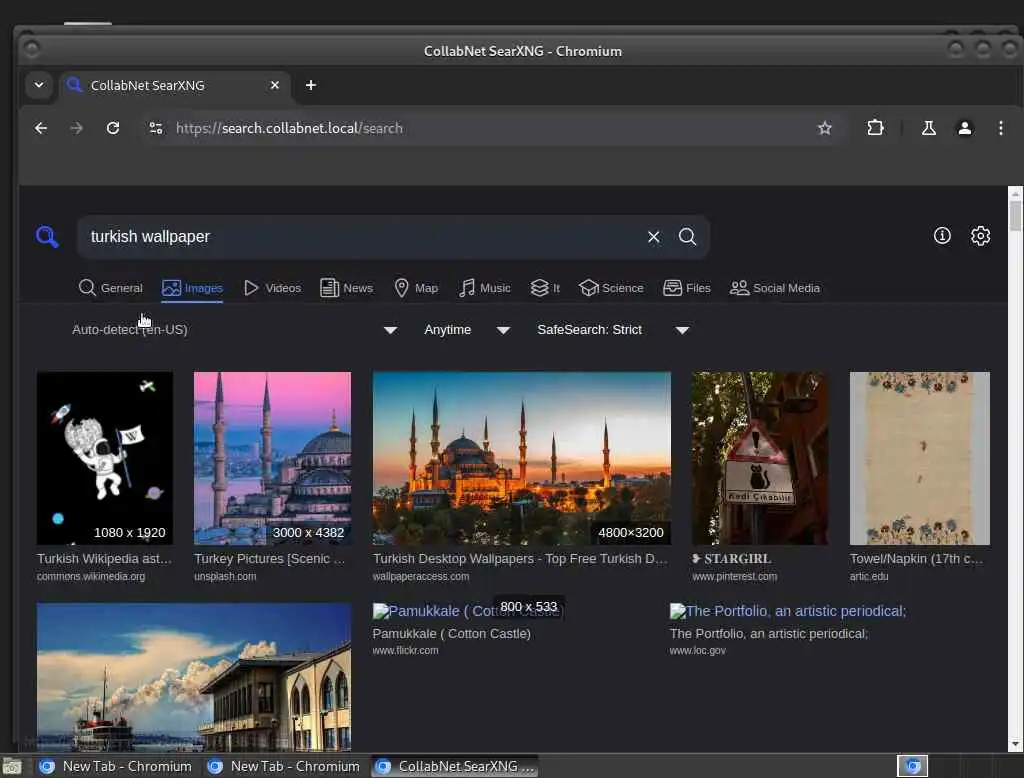1024x778 pixels.
Task: Open The Portfolio artistic periodical link
Action: [x=787, y=611]
